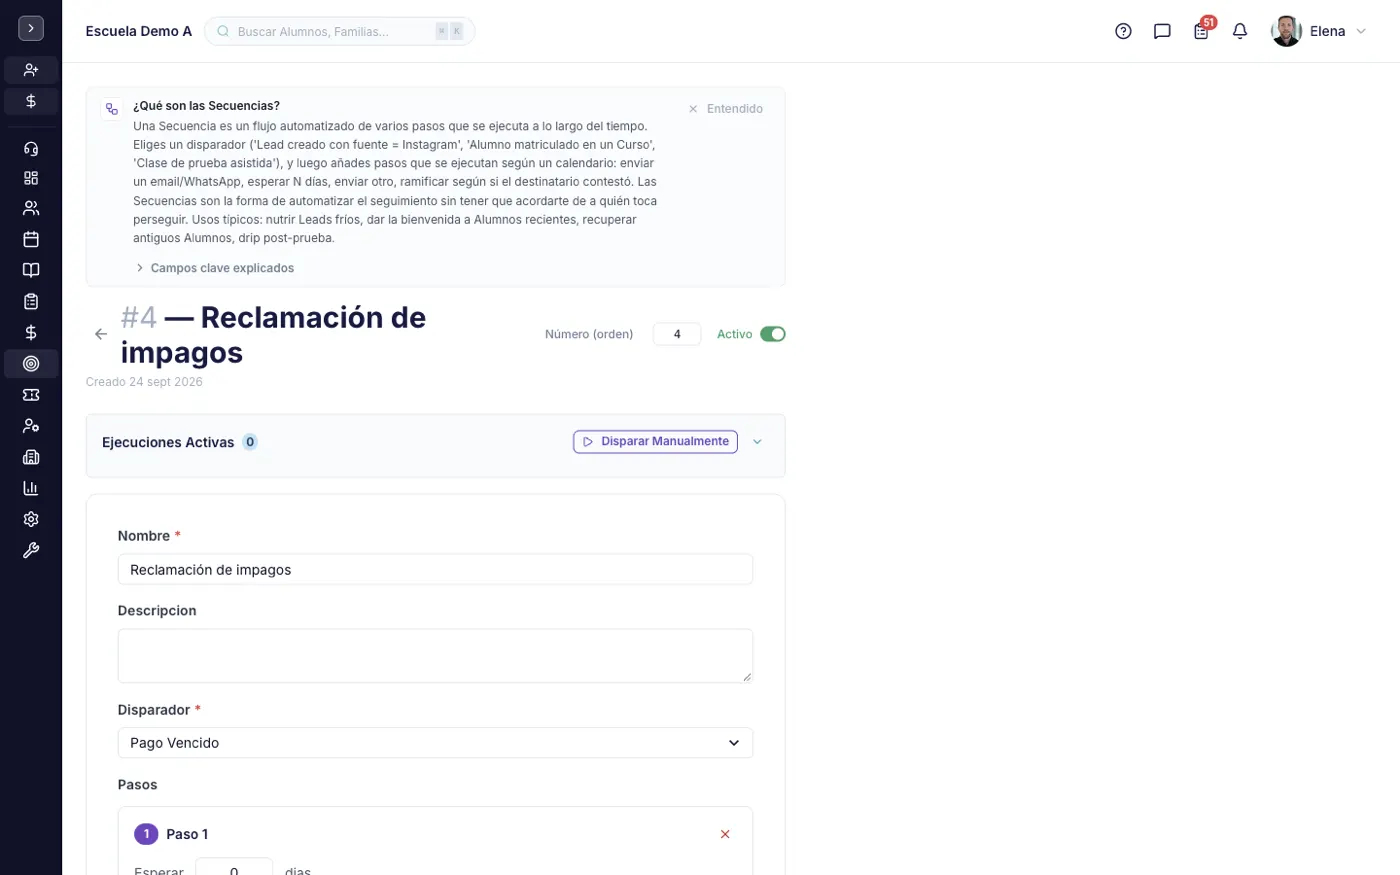
Task: Click the sequences icon in the info box
Action: click(x=112, y=109)
